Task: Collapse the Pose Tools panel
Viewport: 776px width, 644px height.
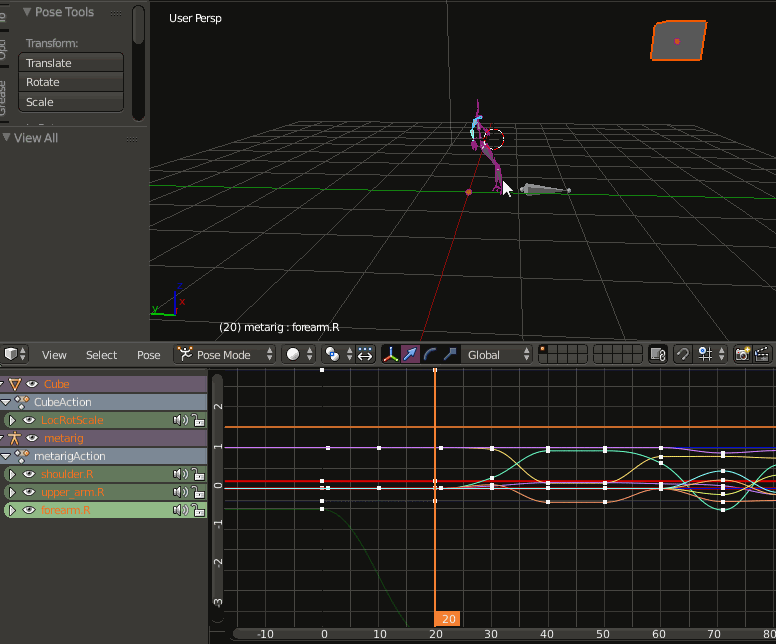Action: pyautogui.click(x=27, y=12)
